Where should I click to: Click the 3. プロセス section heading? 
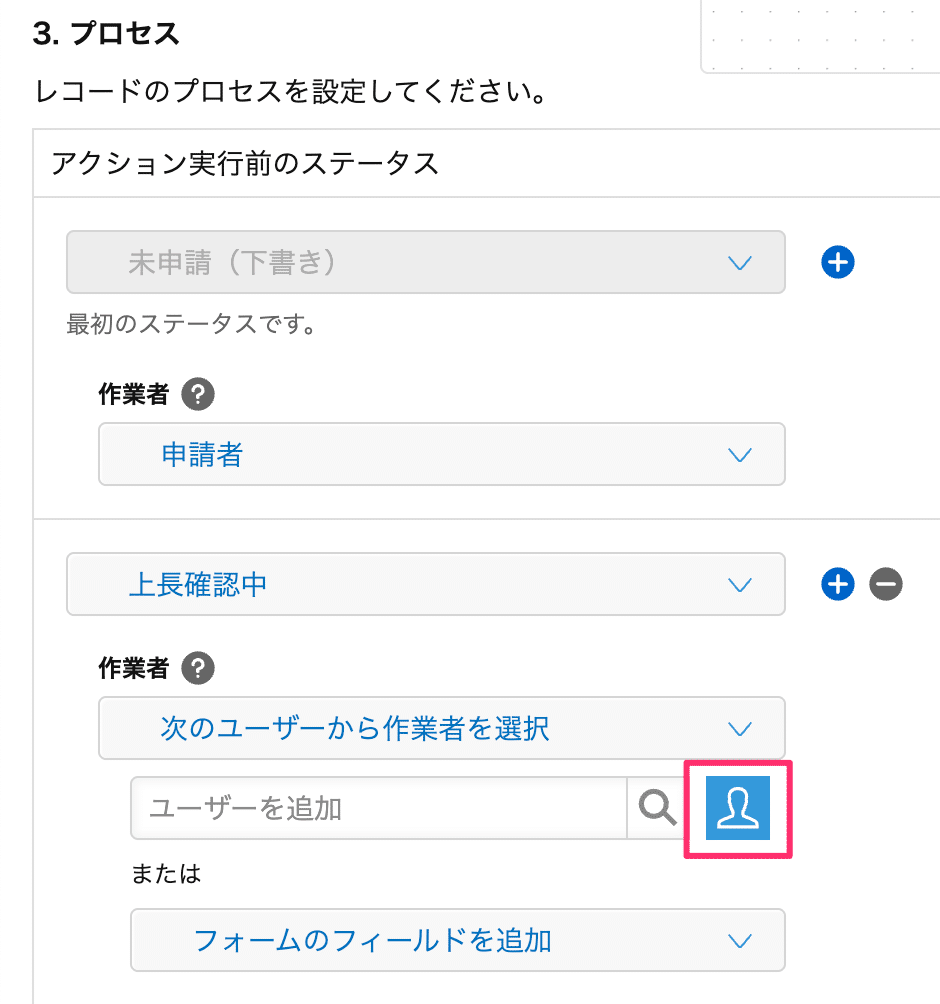(x=106, y=33)
